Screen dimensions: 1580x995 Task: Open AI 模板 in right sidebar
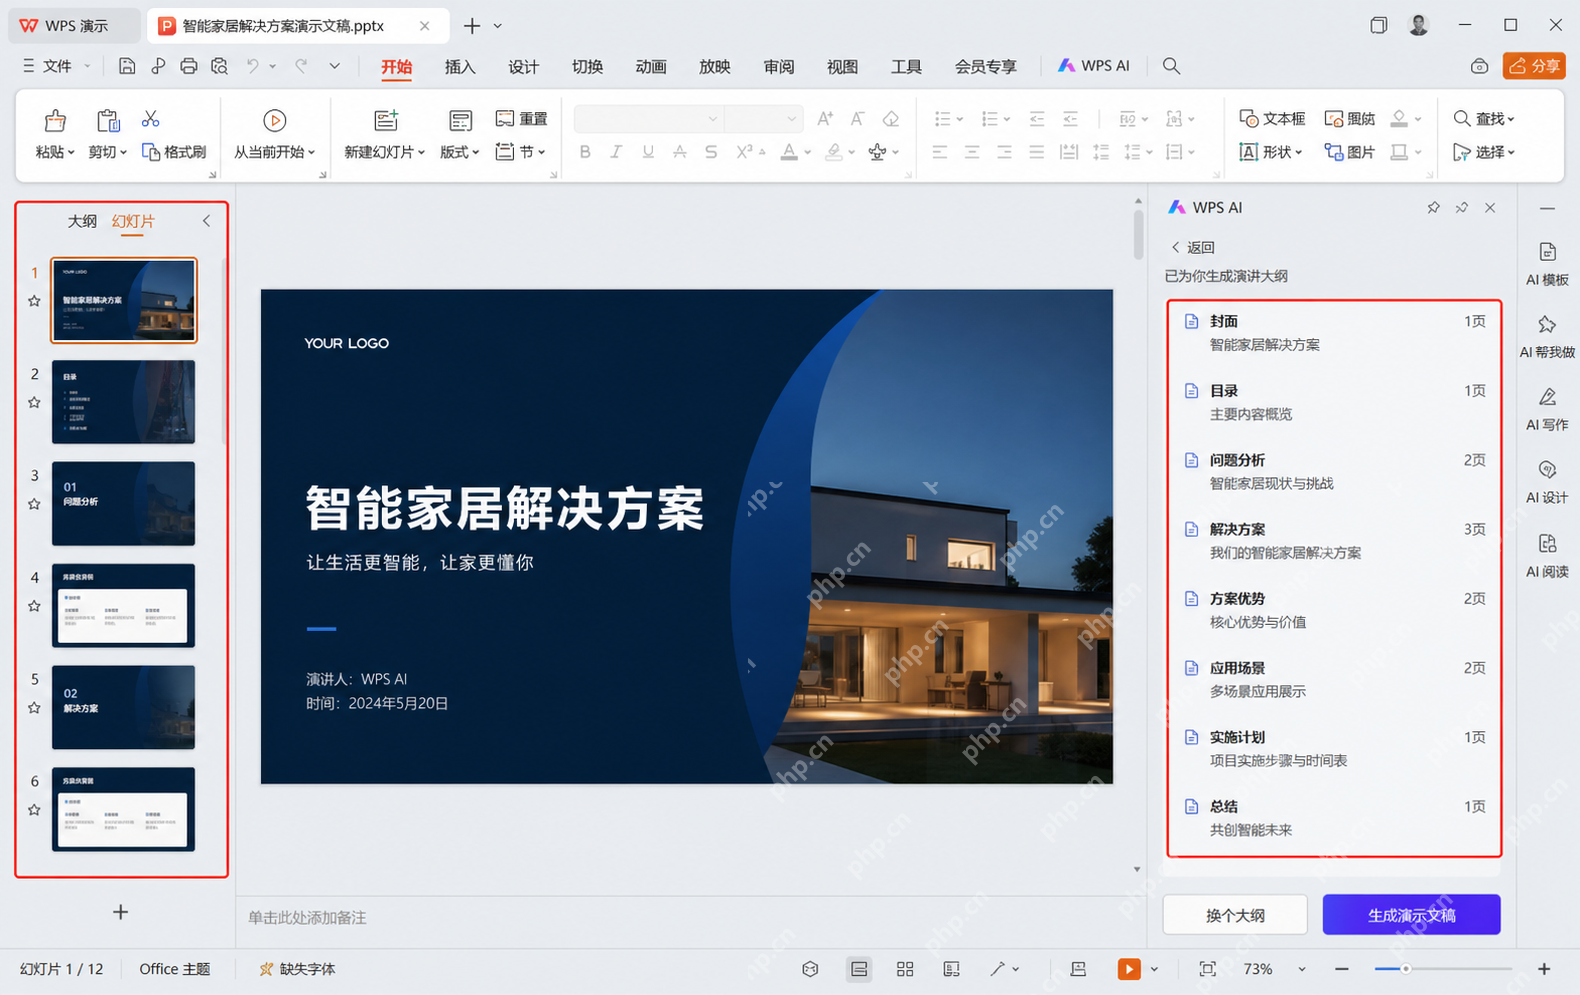(1547, 264)
